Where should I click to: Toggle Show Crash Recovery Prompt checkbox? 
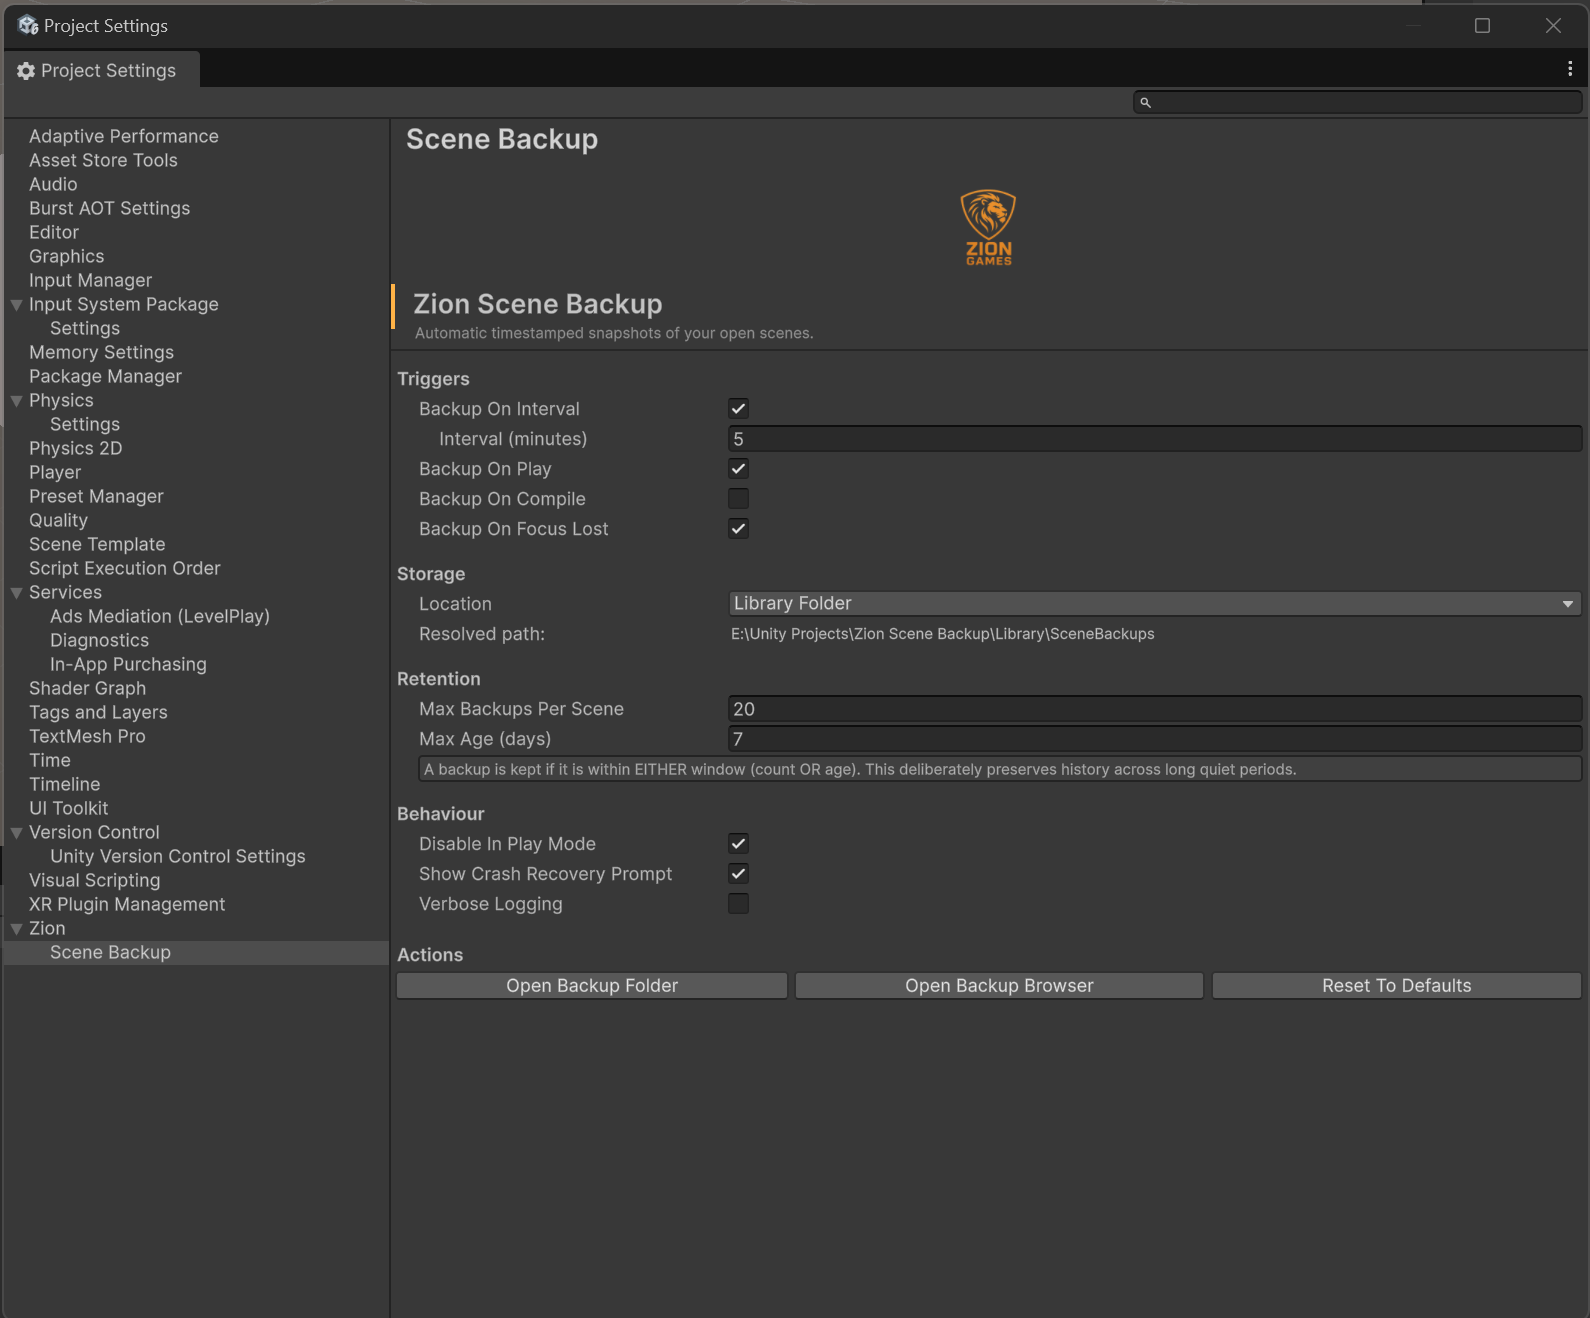(738, 873)
